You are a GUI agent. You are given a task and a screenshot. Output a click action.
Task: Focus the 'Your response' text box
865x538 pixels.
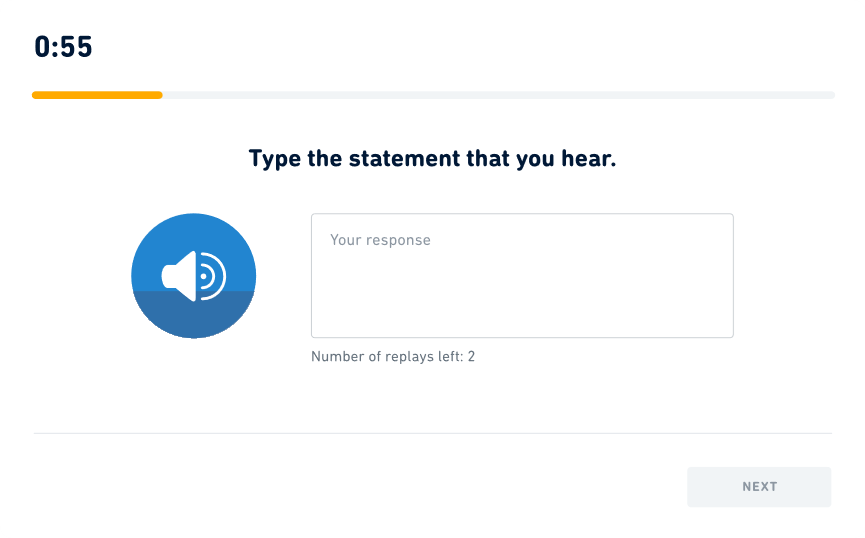click(x=522, y=276)
